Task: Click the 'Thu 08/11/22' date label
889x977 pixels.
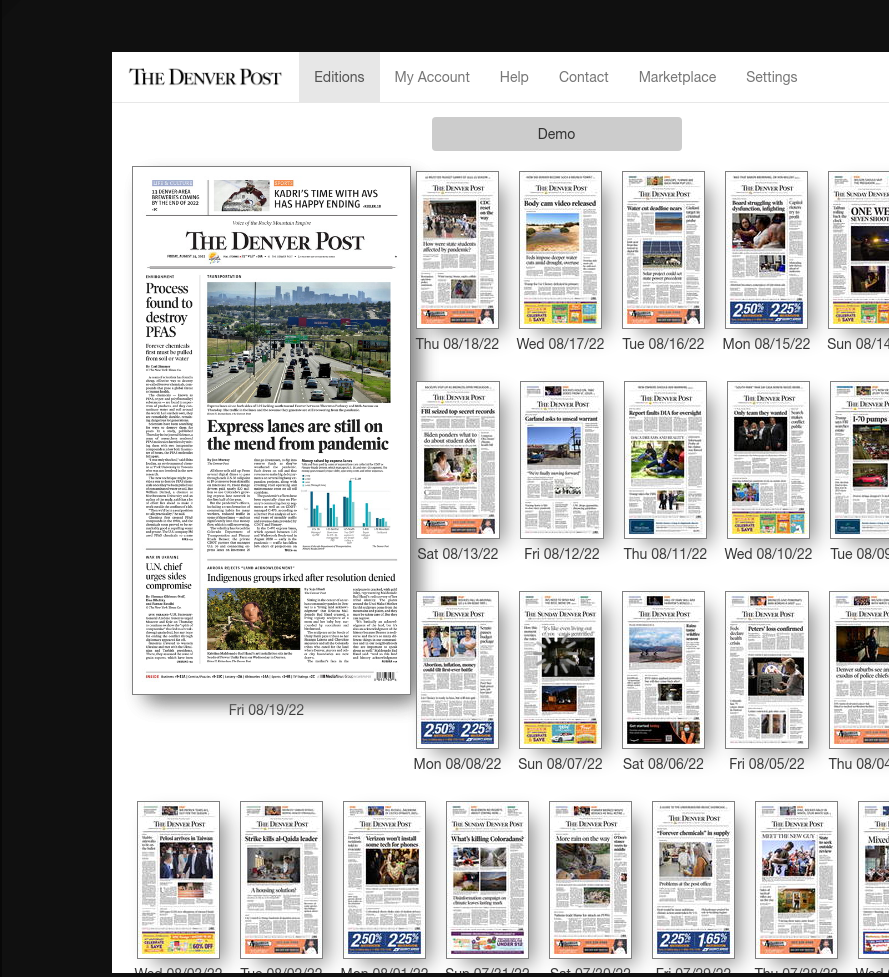Action: click(x=665, y=554)
